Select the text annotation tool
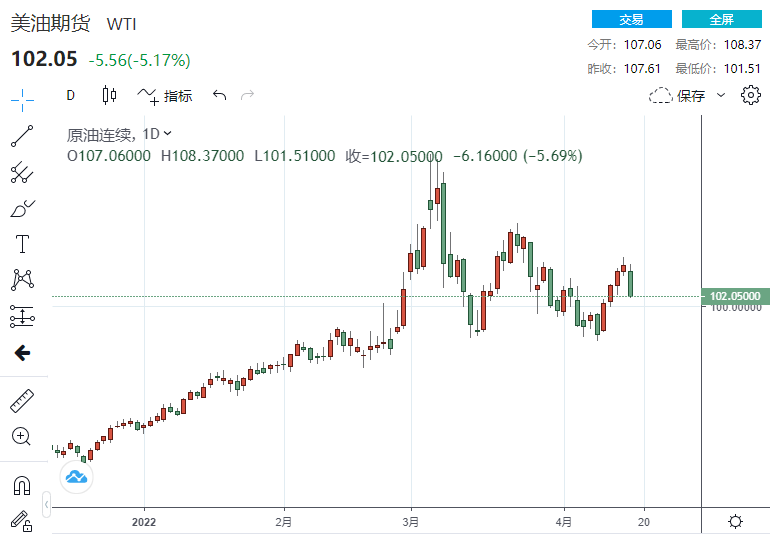The width and height of the screenshot is (773, 537). click(22, 244)
